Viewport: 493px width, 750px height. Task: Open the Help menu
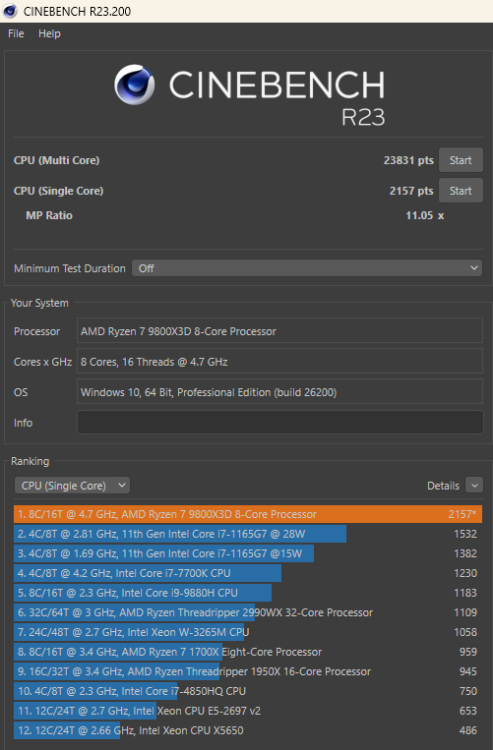point(49,33)
